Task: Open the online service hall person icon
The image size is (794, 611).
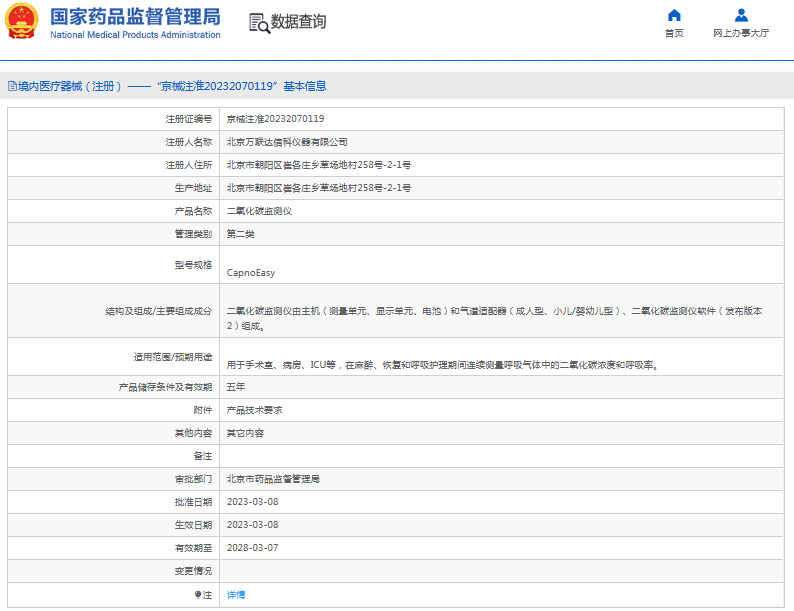Action: (741, 15)
